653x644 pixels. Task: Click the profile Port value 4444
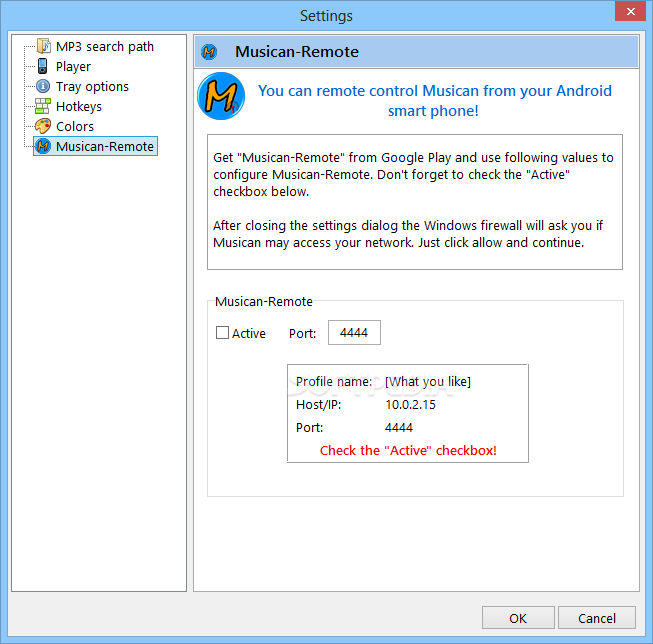399,427
